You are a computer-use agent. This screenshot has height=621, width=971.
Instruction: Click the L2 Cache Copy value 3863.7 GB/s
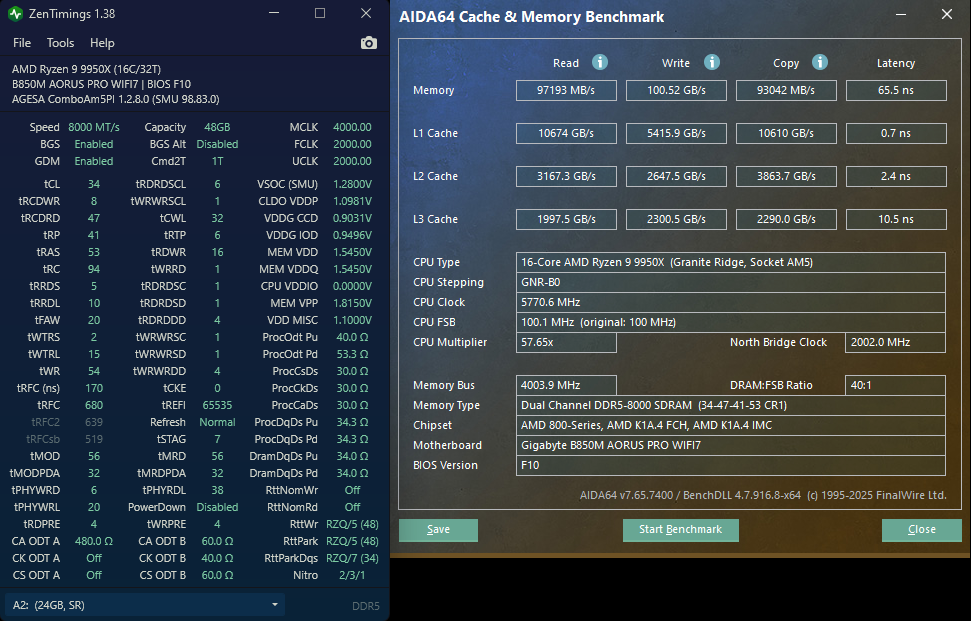pyautogui.click(x=786, y=176)
